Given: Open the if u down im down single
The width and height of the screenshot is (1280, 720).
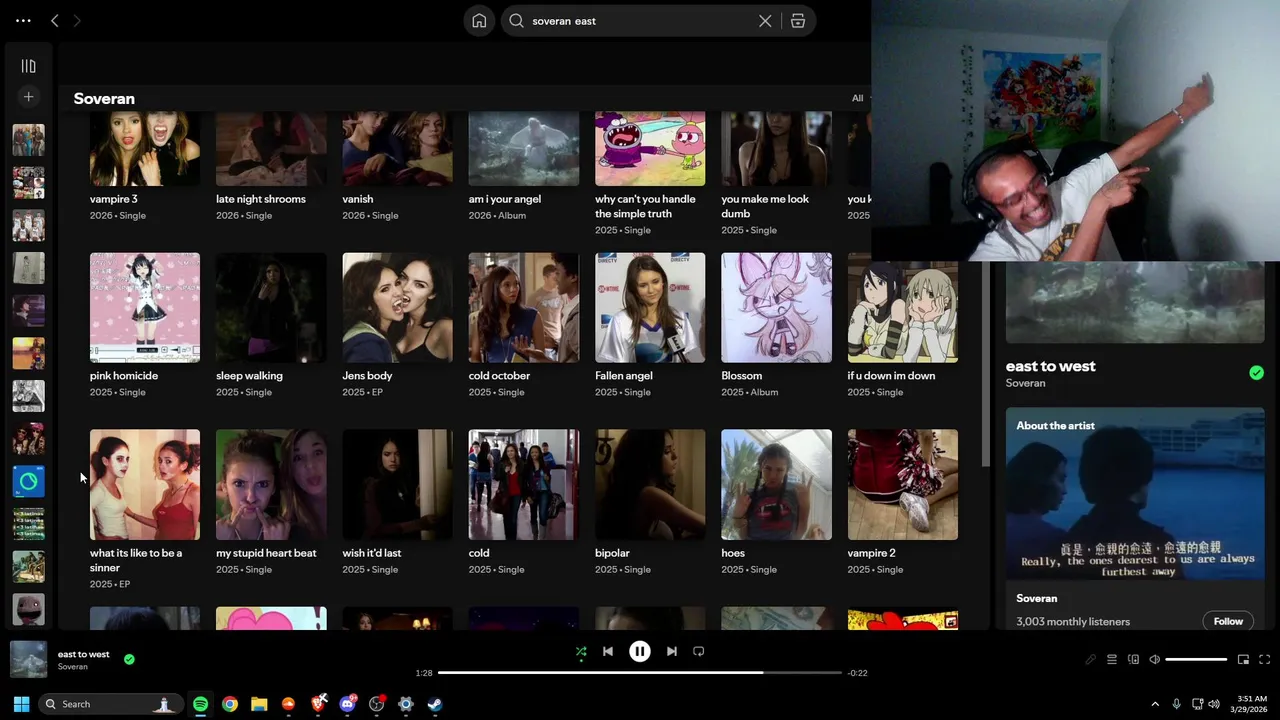Looking at the screenshot, I should (903, 325).
